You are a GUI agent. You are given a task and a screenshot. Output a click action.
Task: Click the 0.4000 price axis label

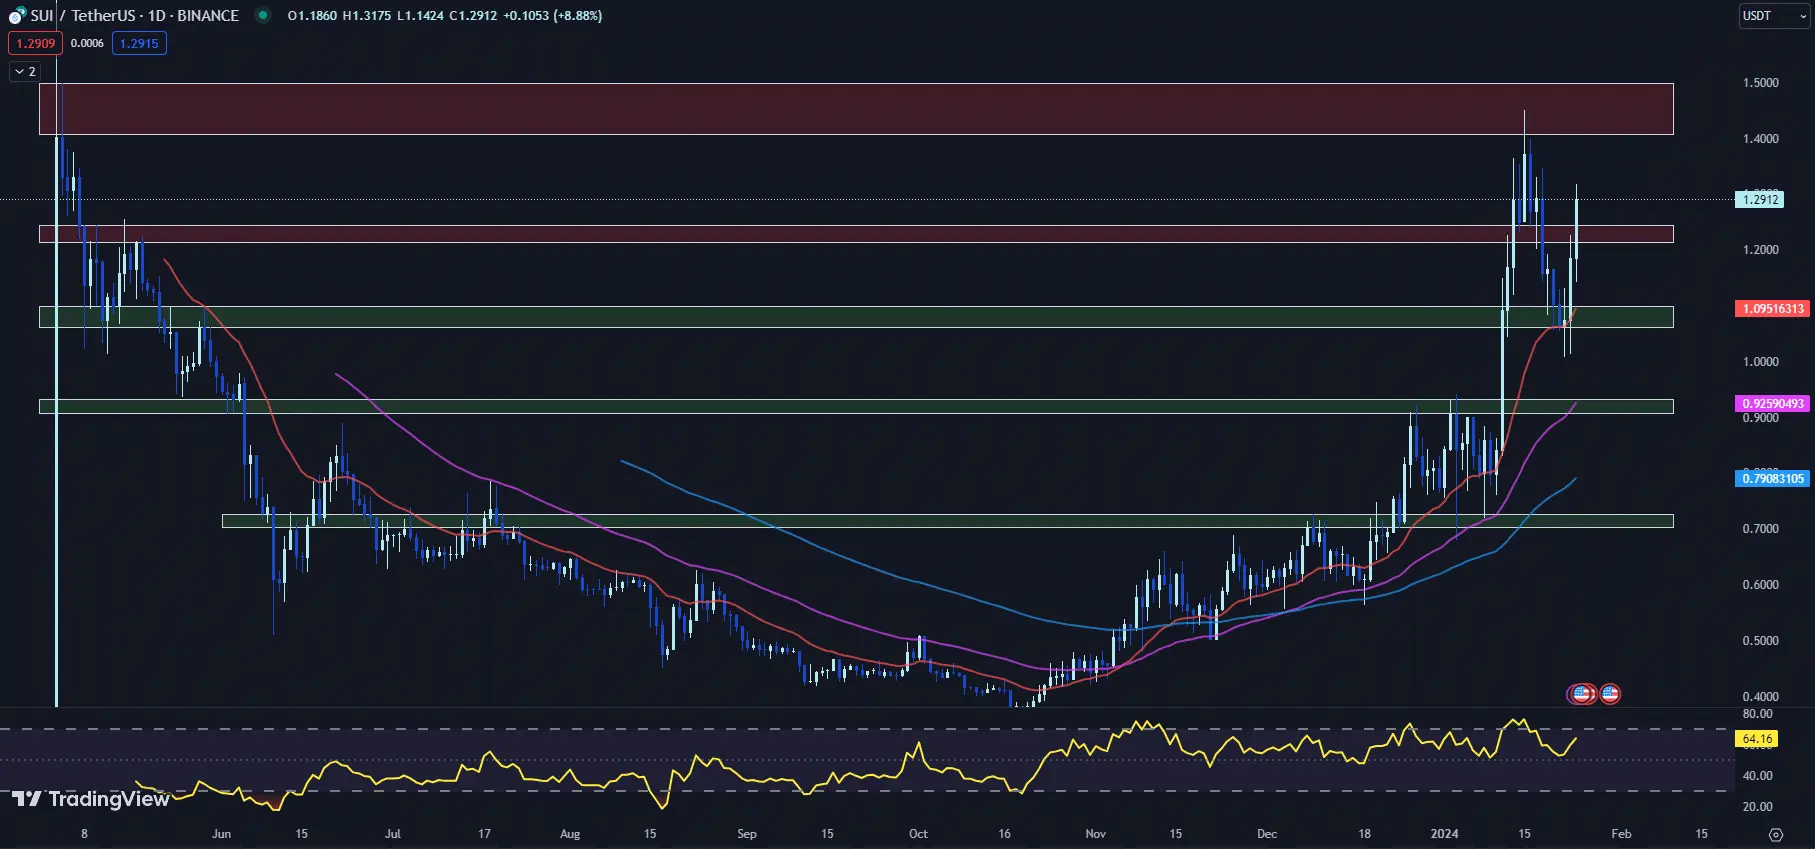pos(1761,697)
